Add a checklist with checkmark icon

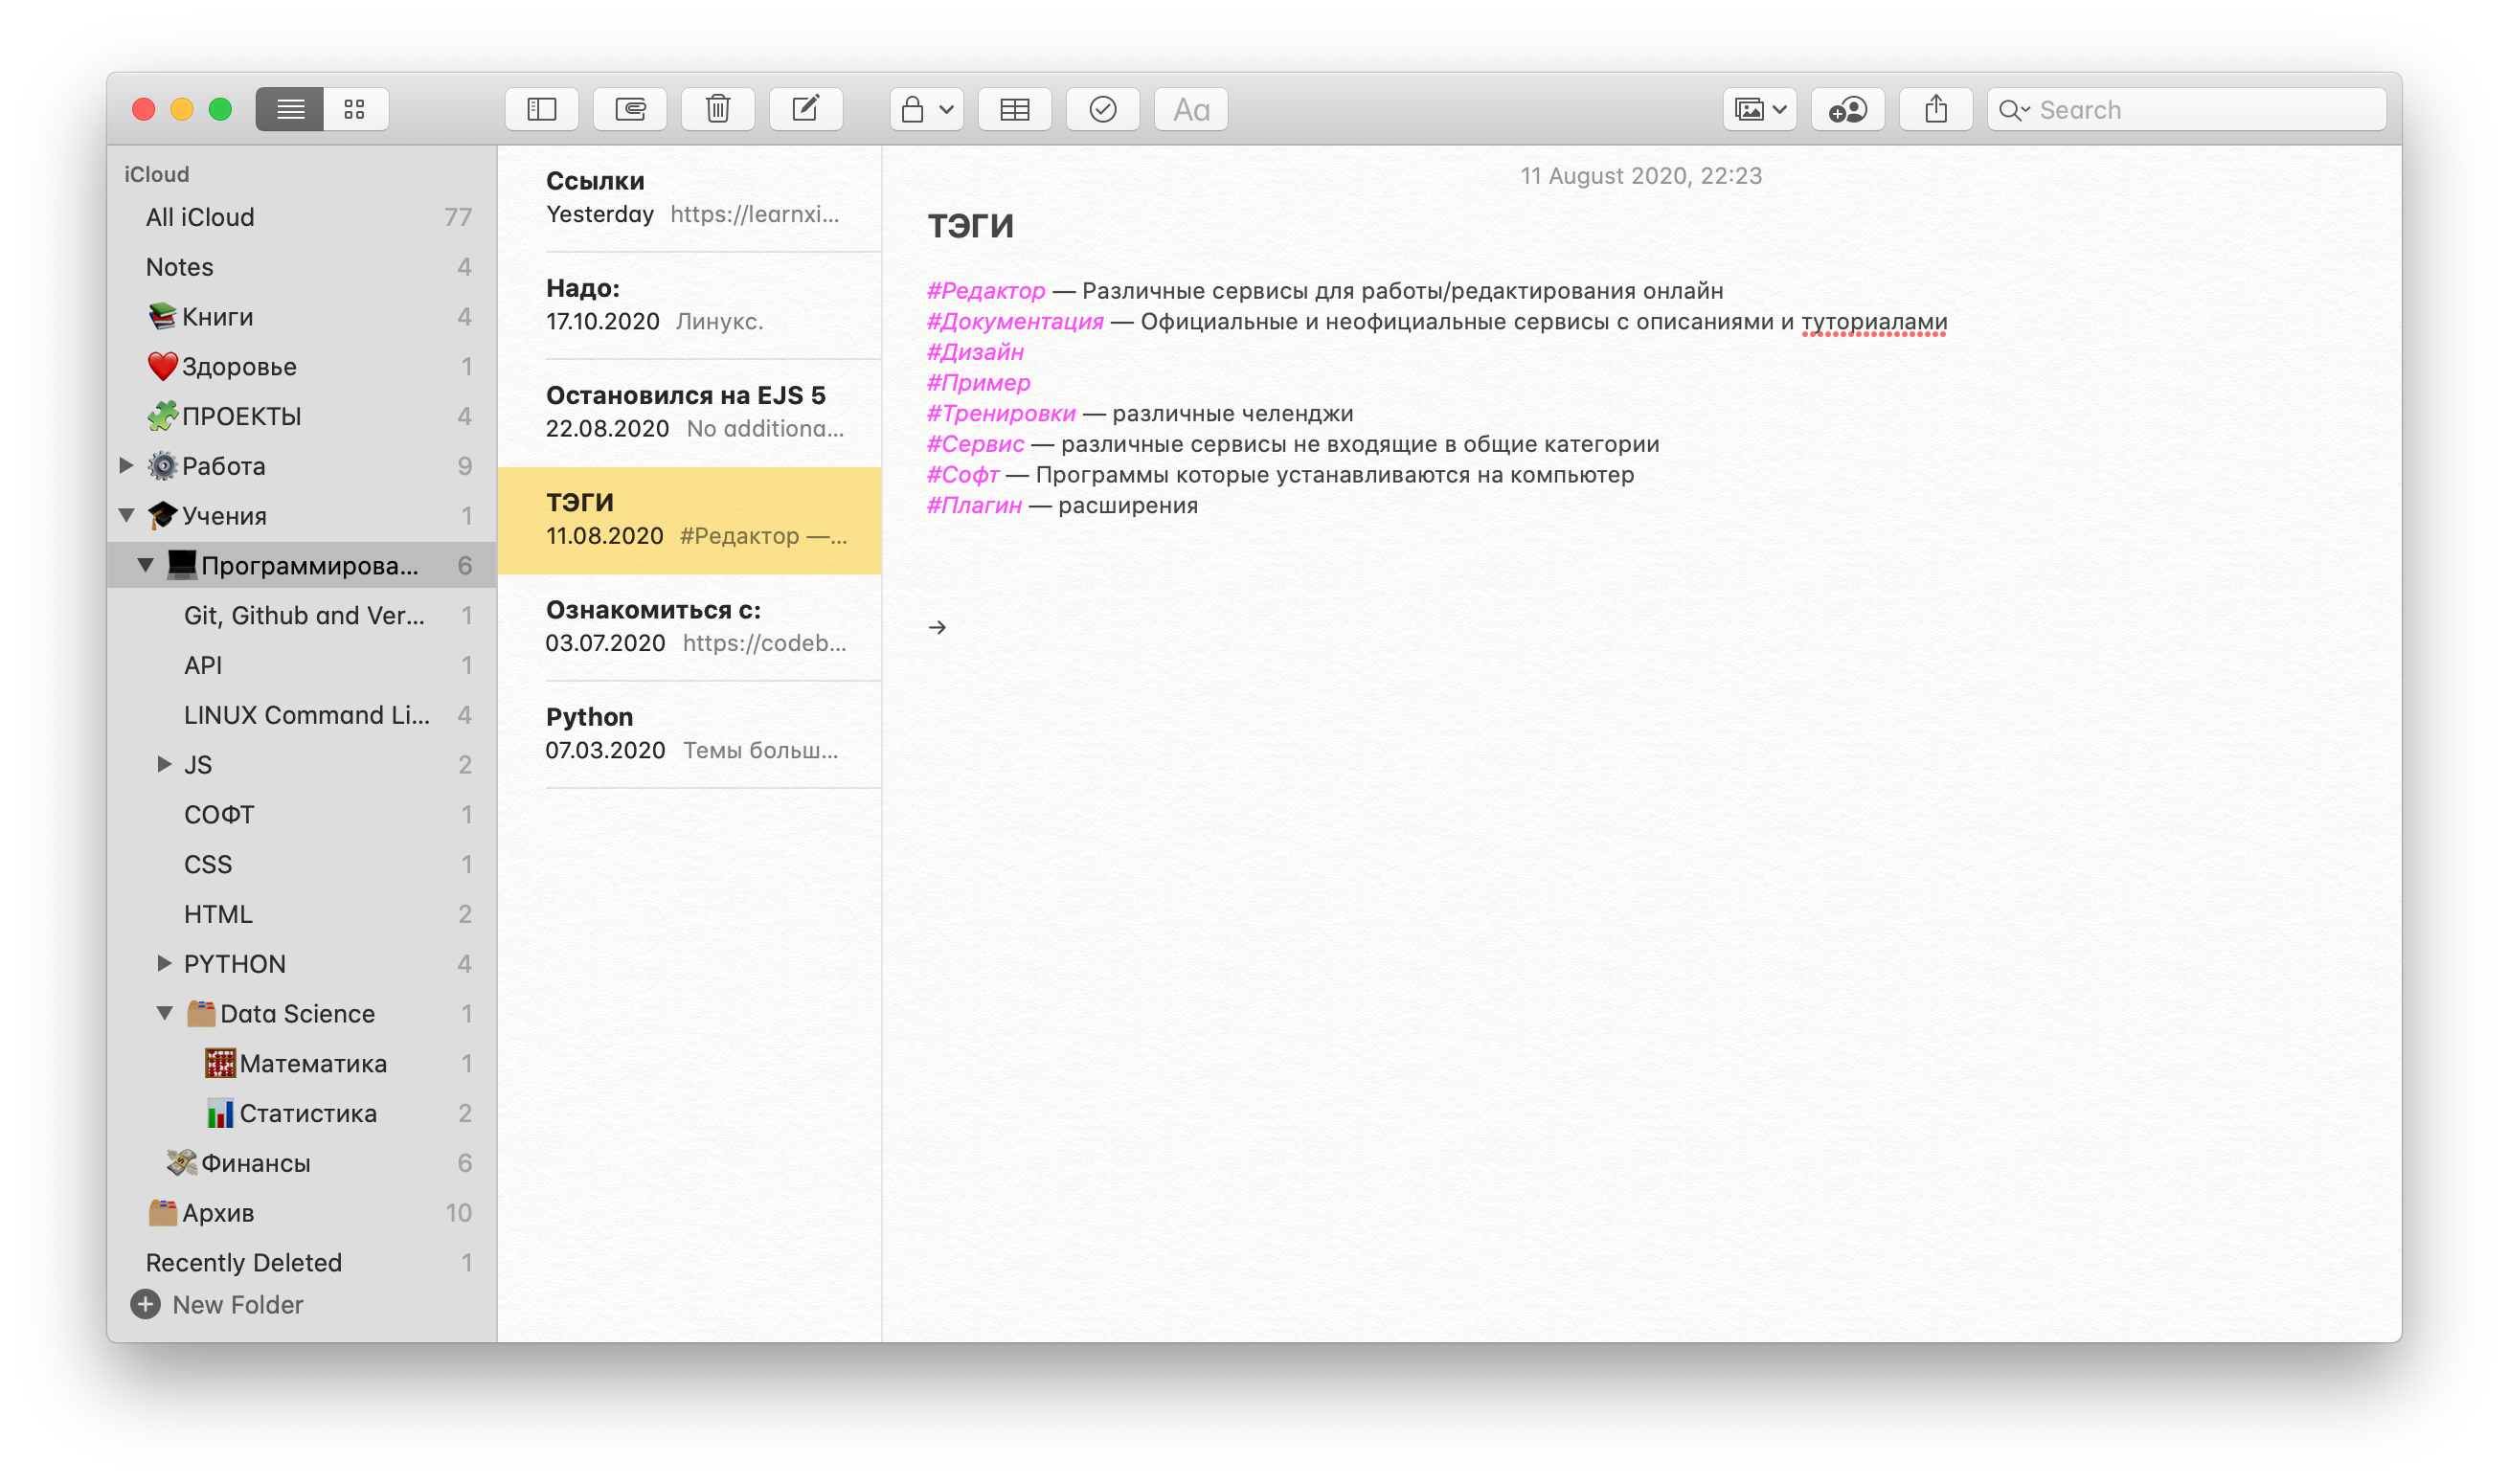point(1102,109)
